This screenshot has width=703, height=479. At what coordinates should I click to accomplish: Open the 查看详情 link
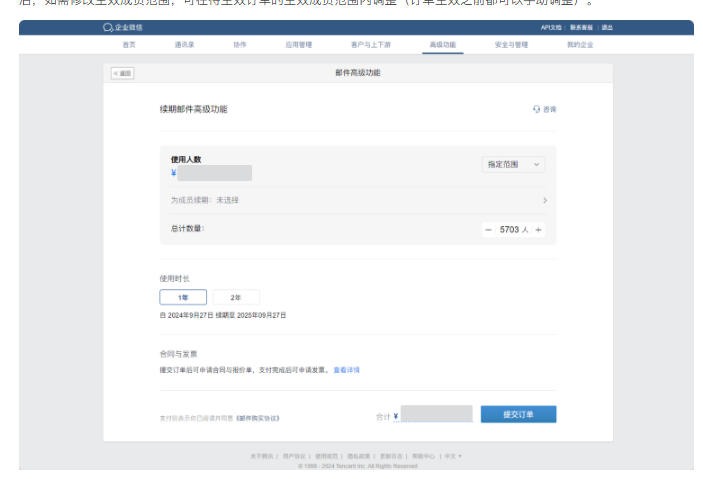[347, 370]
